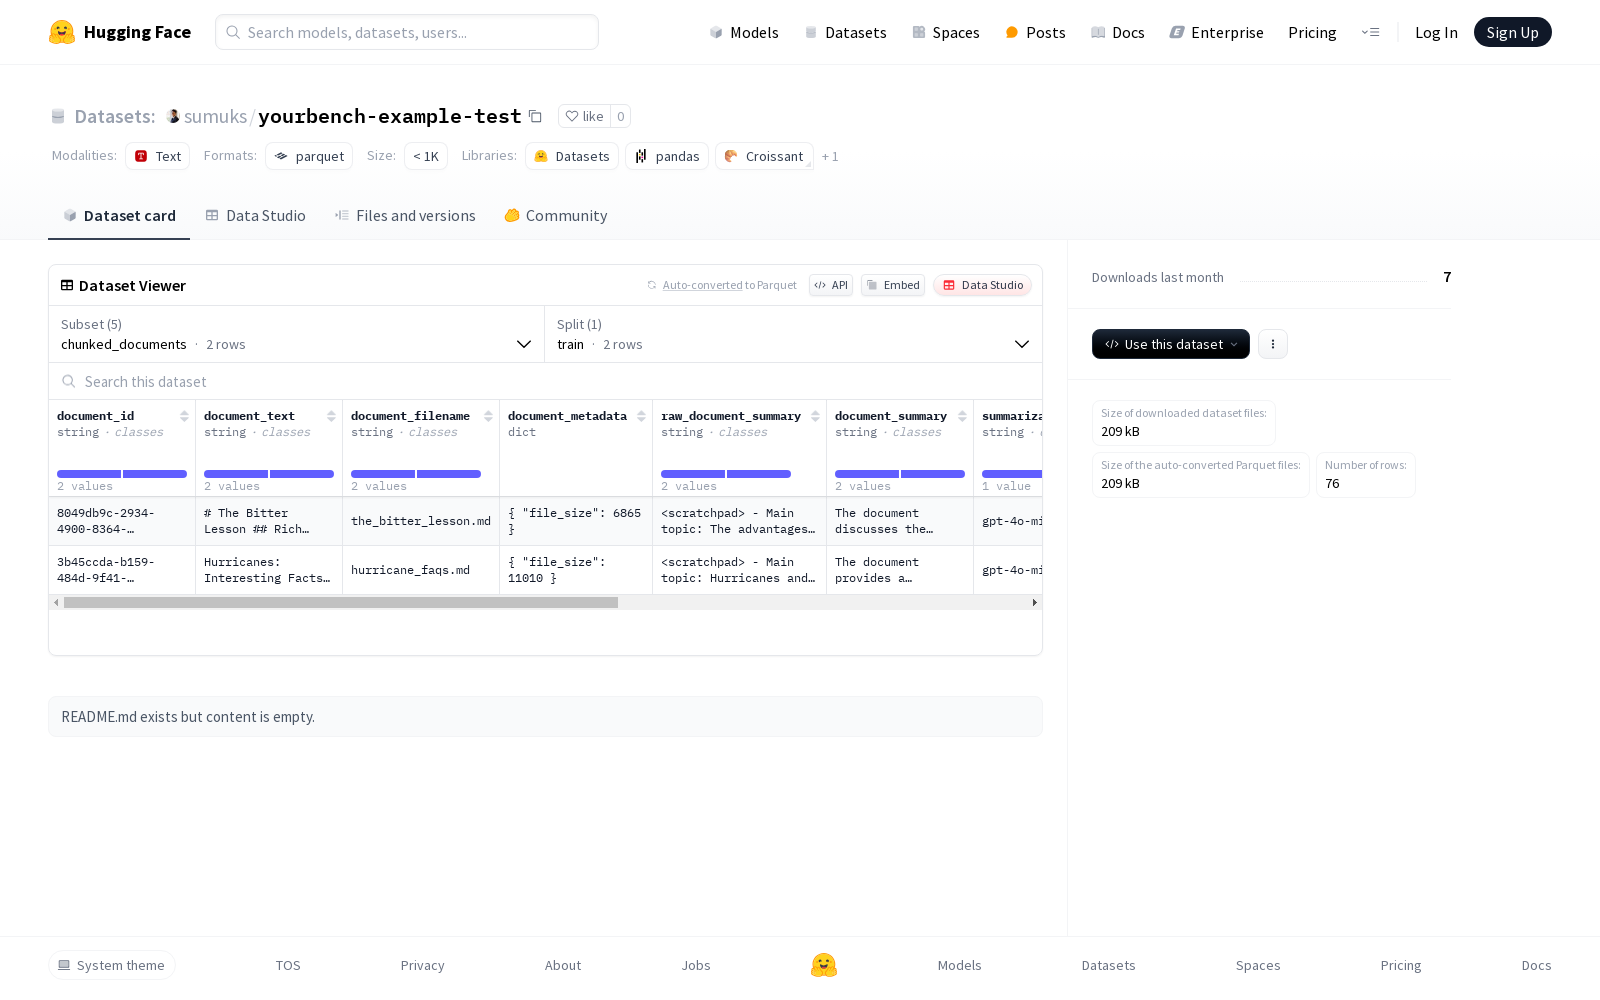The height and width of the screenshot is (1000, 1600).
Task: Open the System theme switcher
Action: (112, 965)
